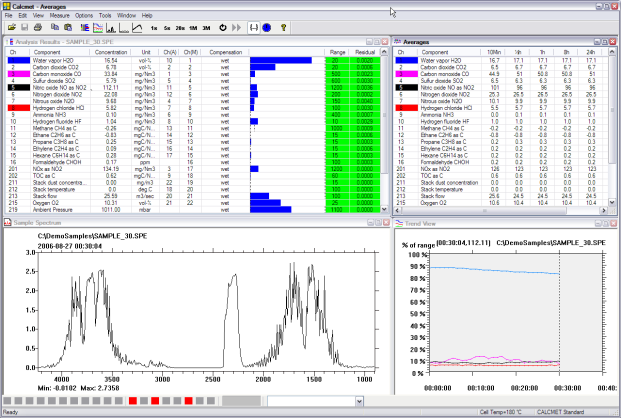Click the vertical scrollbar down arrow in Averages
621x418 pixels.
(x=612, y=202)
